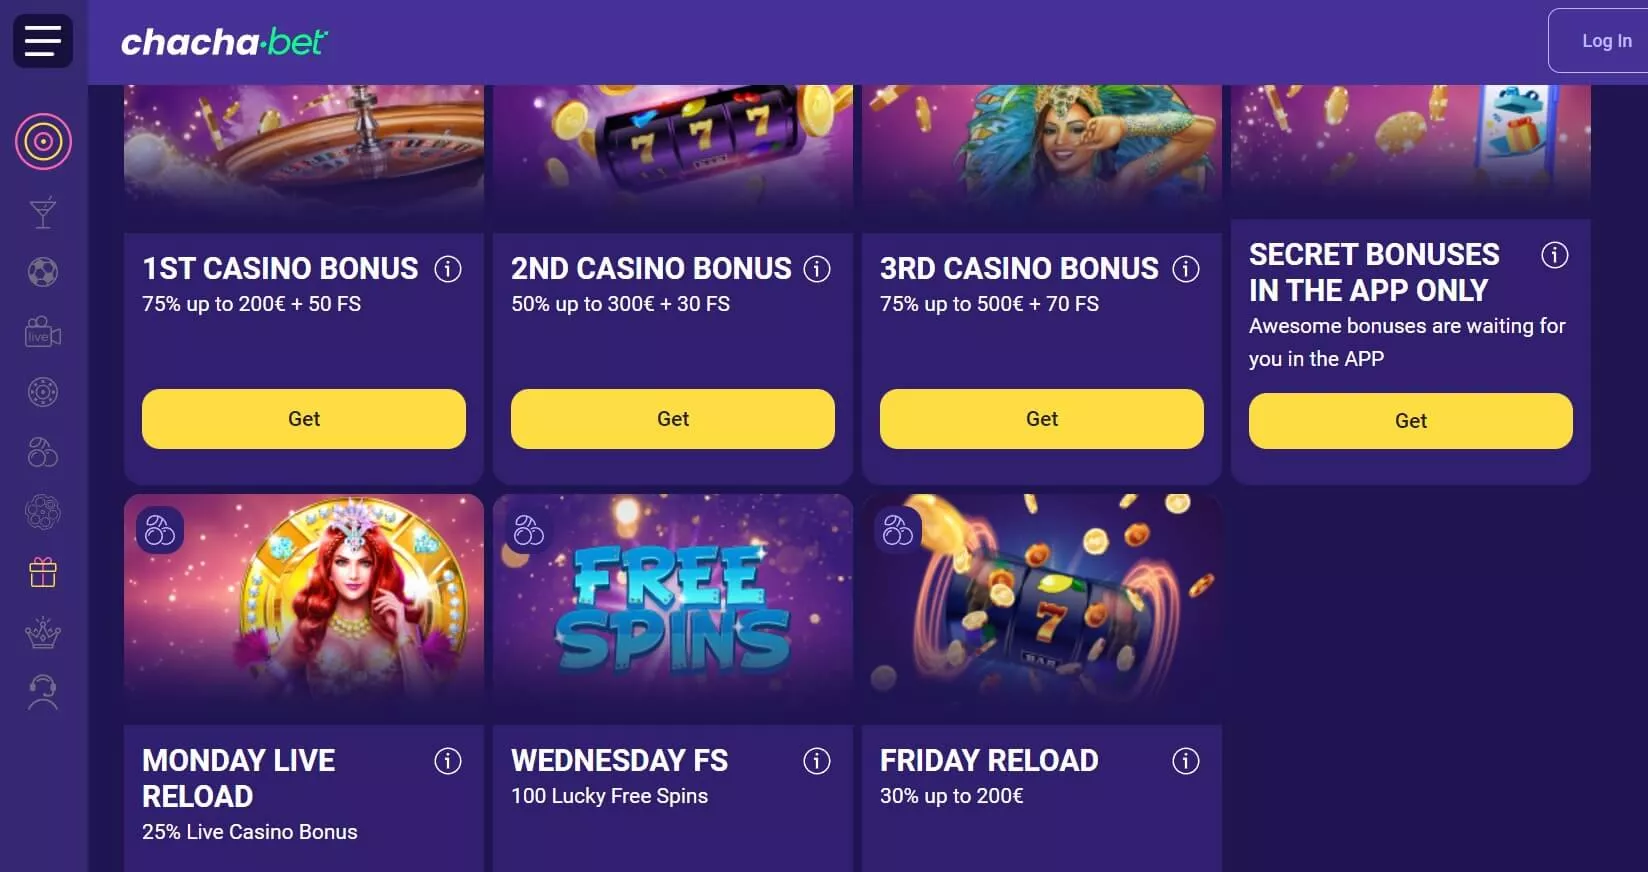This screenshot has height=872, width=1648.
Task: Click the circular target sidebar icon
Action: click(43, 142)
